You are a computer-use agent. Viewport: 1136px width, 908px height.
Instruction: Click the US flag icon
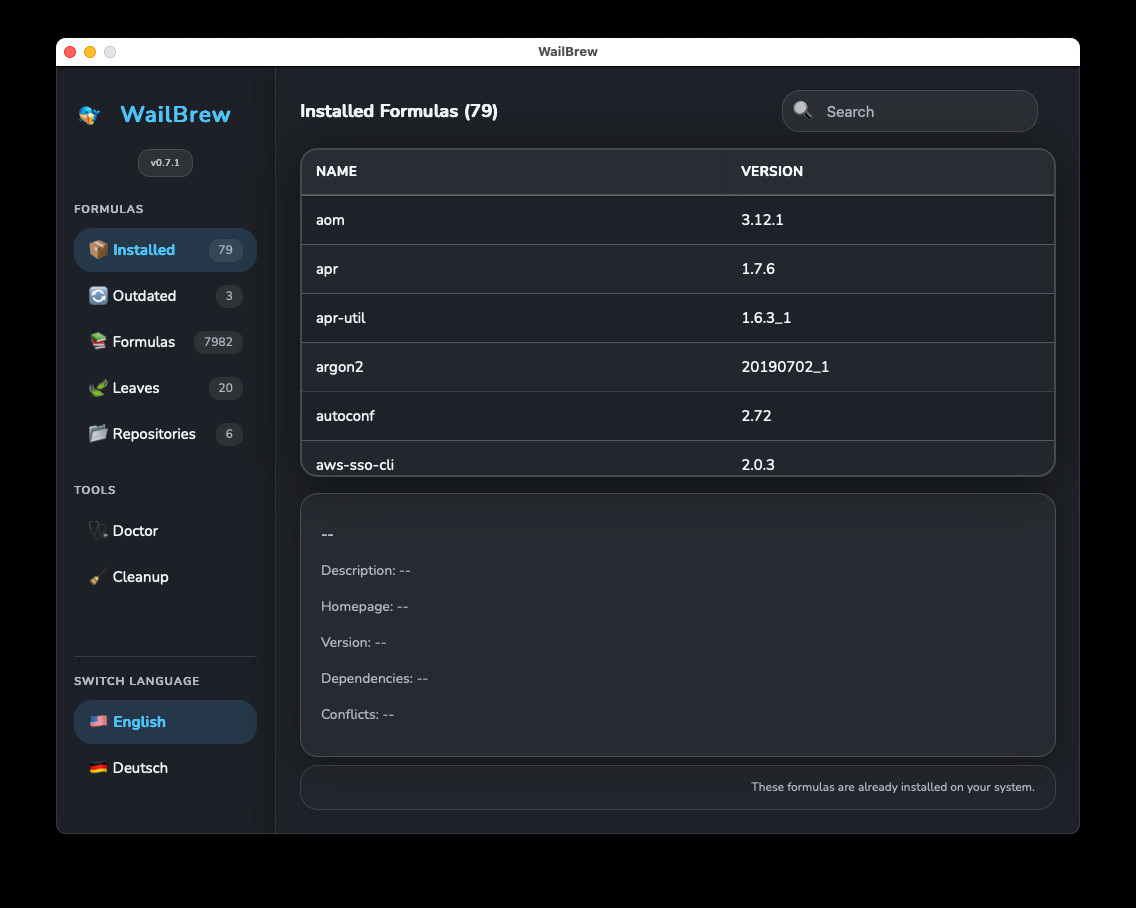98,721
